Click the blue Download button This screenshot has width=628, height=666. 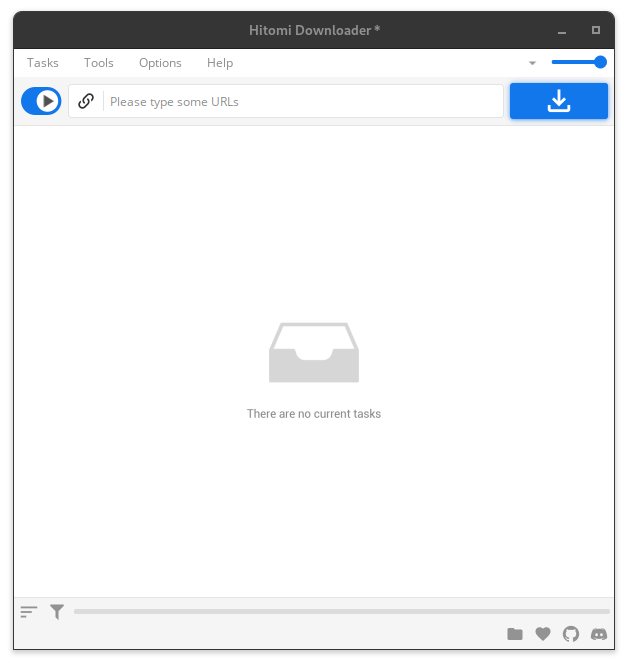559,101
